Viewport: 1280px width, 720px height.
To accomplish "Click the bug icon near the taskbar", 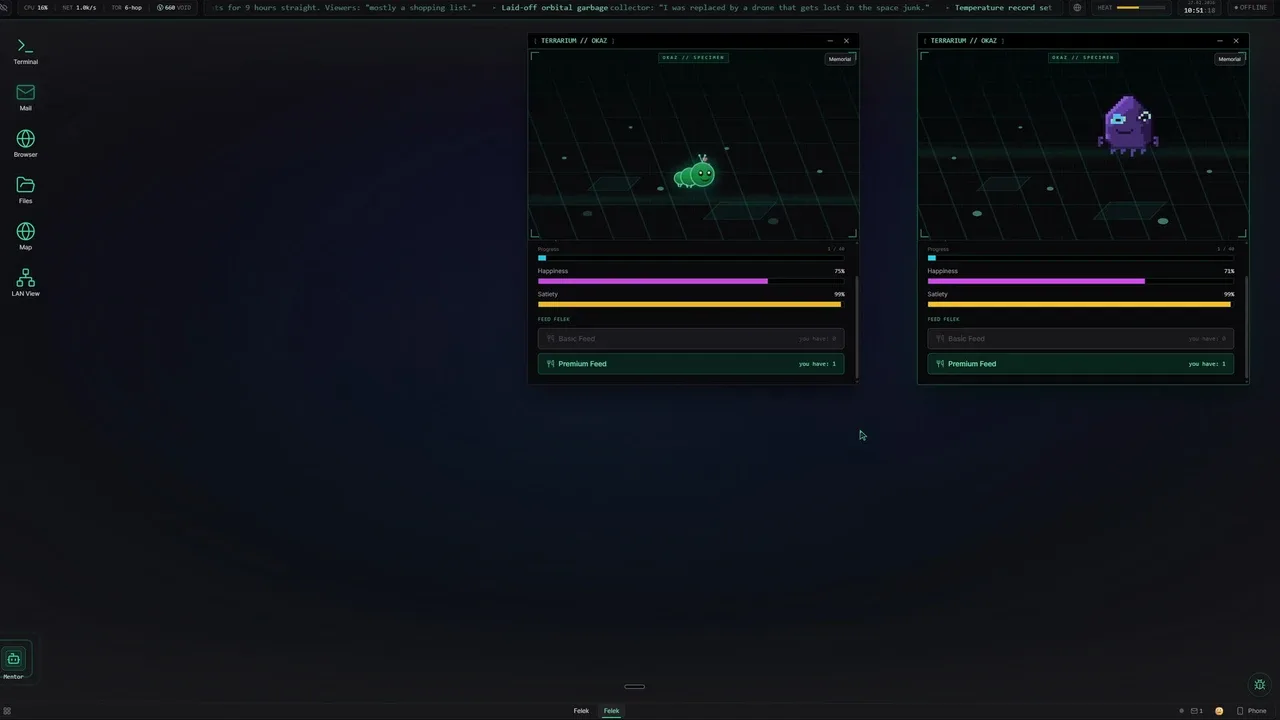I will tap(1259, 685).
